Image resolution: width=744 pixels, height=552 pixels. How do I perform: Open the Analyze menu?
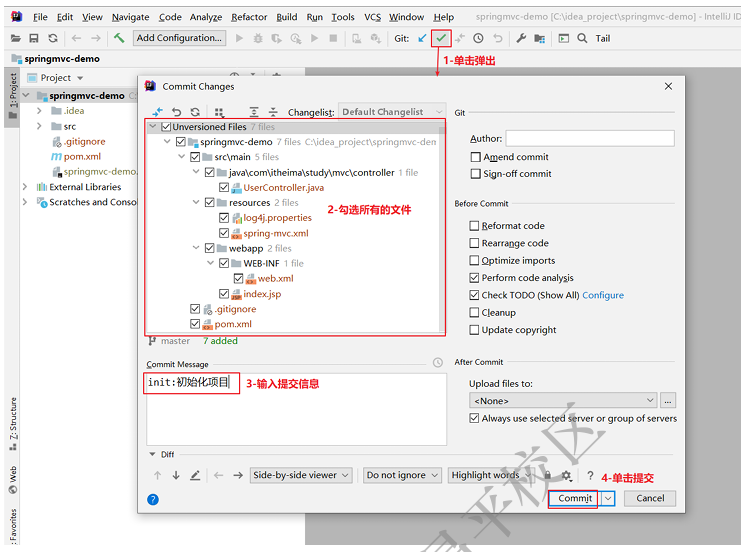pyautogui.click(x=206, y=17)
